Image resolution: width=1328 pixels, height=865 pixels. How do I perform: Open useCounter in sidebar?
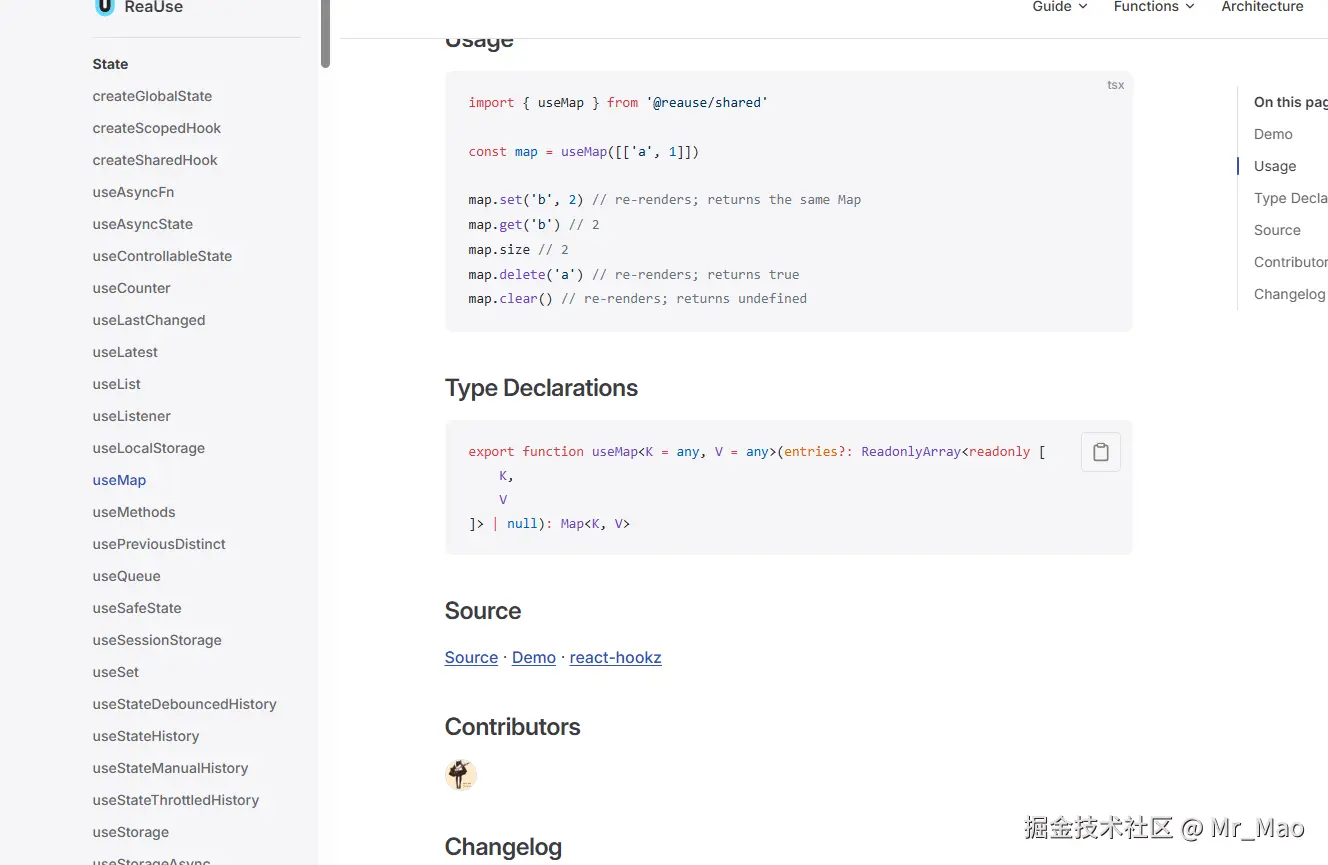[131, 288]
